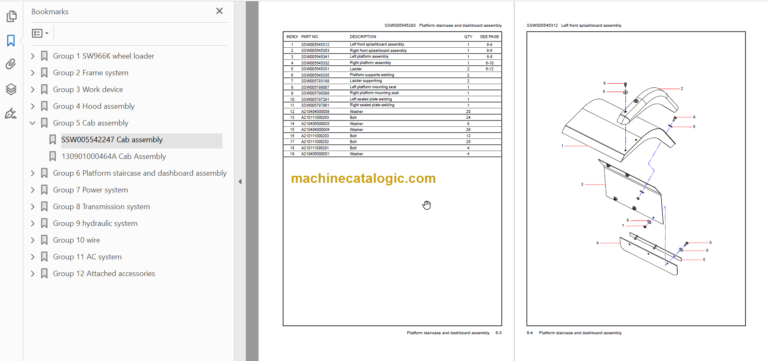
Task: Click the DESCRIPTION column header
Action: [363, 37]
